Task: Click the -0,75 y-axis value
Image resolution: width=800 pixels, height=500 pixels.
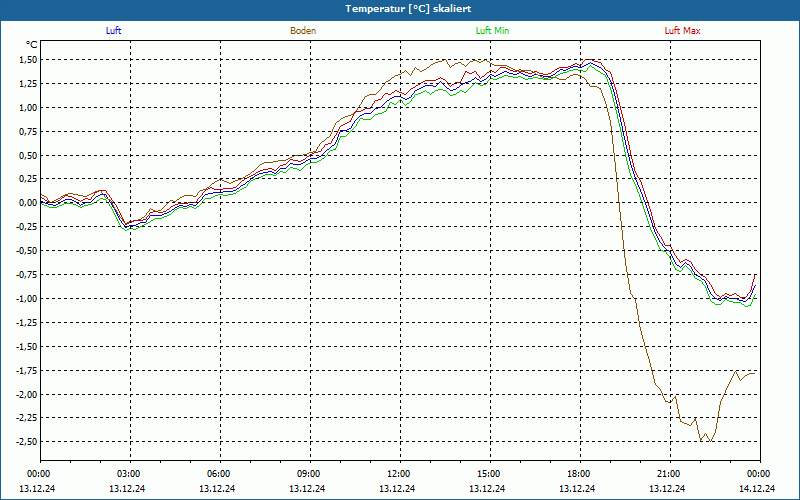Action: point(27,275)
